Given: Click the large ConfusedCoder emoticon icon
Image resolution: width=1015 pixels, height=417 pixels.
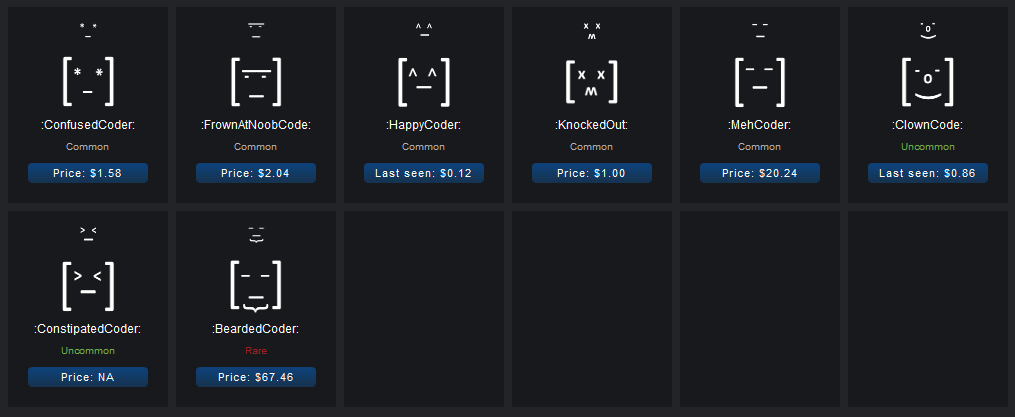Looking at the screenshot, I should click(x=88, y=81).
